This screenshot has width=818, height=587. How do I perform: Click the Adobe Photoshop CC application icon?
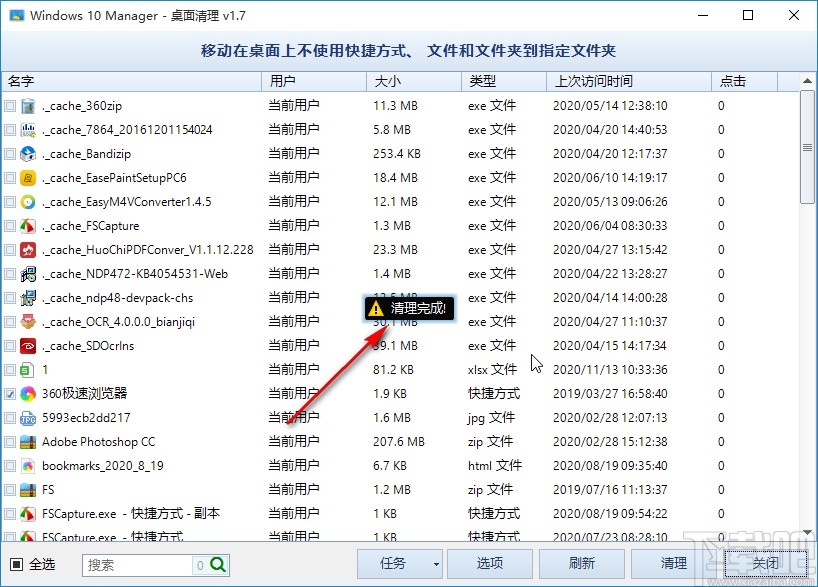(x=26, y=441)
